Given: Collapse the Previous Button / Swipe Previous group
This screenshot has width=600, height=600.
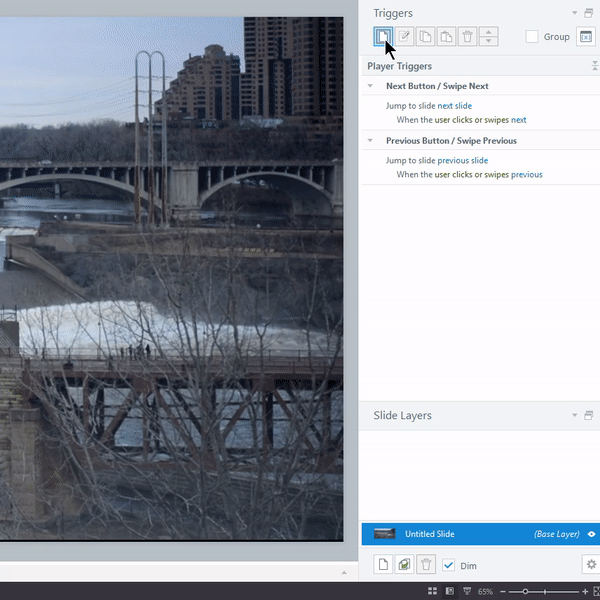Looking at the screenshot, I should (x=370, y=140).
